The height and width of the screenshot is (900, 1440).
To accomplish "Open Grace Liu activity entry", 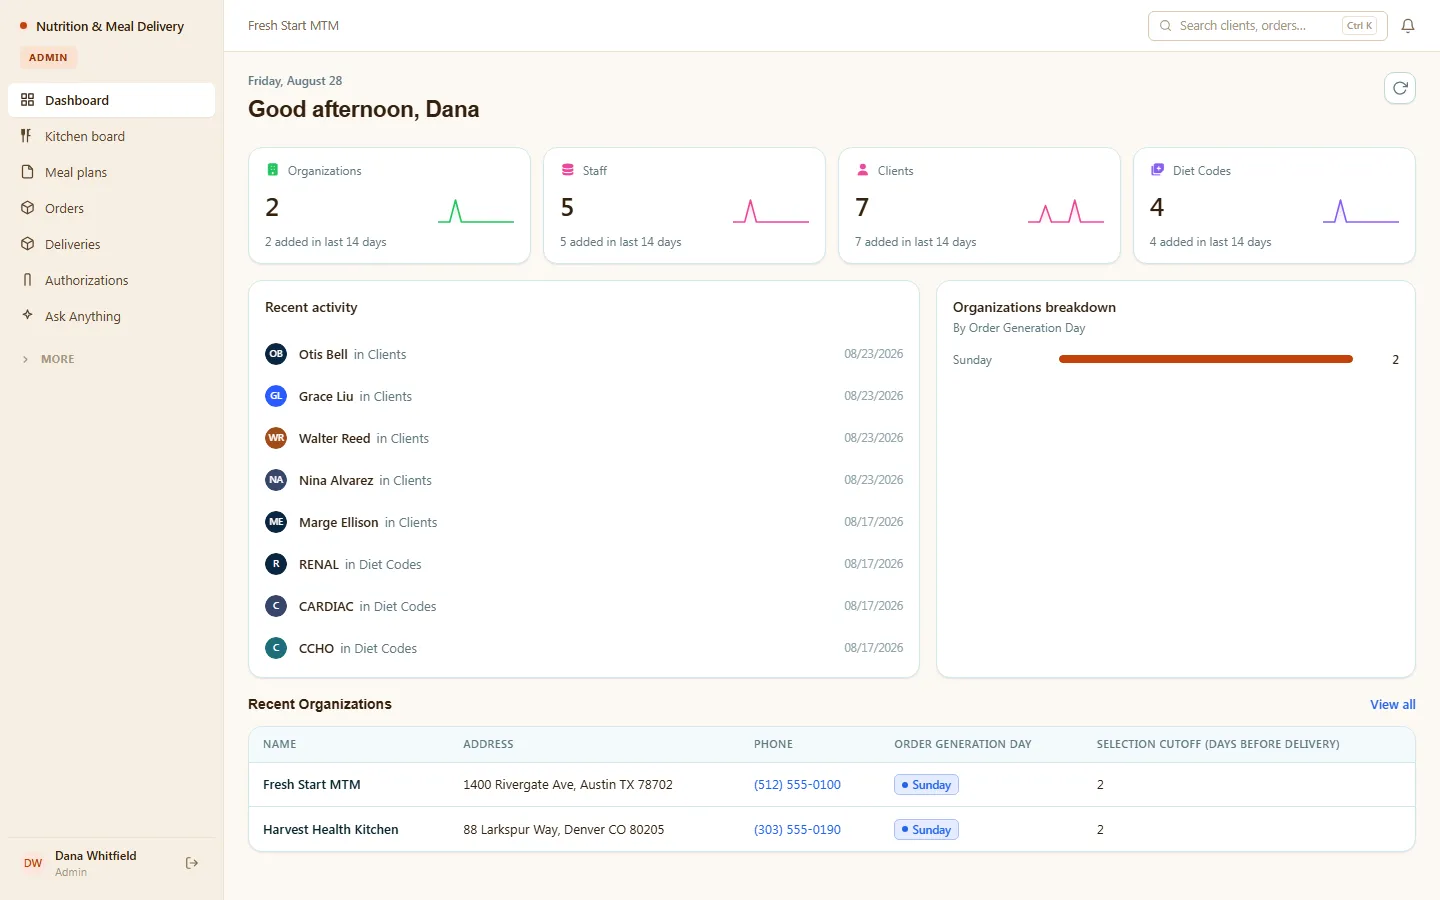I will coord(584,396).
